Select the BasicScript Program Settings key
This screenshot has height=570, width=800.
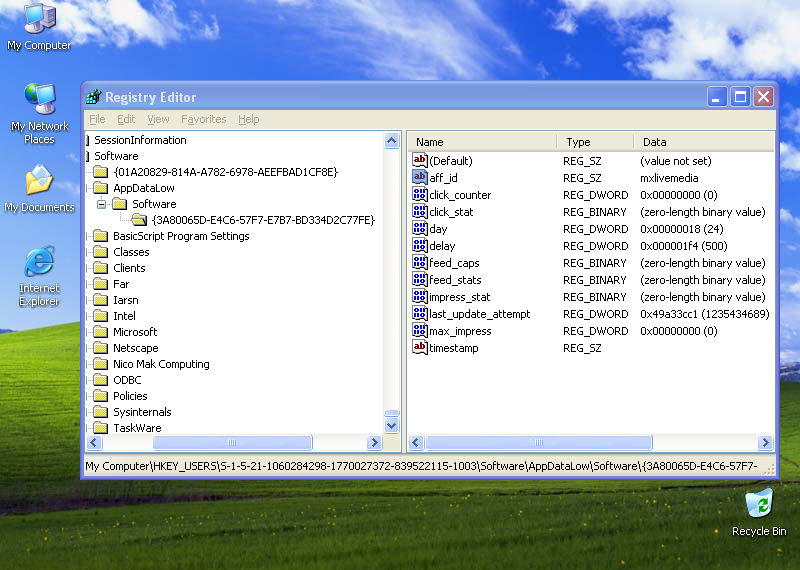pos(181,236)
